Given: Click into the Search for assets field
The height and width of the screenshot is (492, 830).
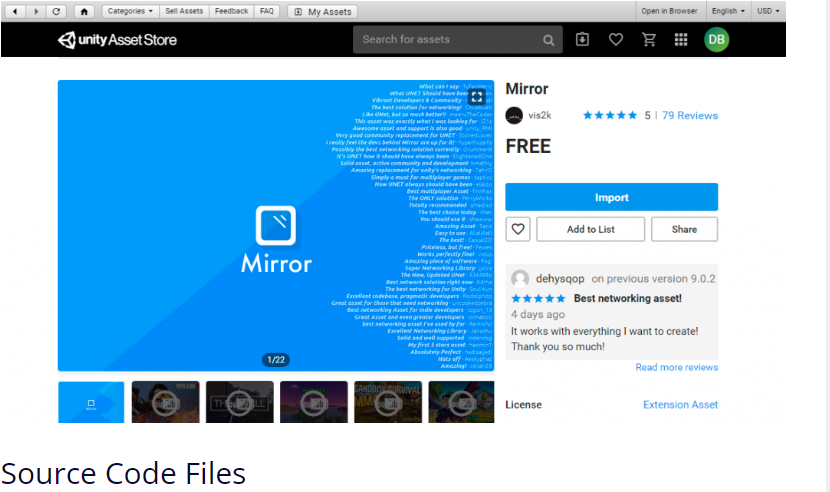Looking at the screenshot, I should (x=450, y=40).
